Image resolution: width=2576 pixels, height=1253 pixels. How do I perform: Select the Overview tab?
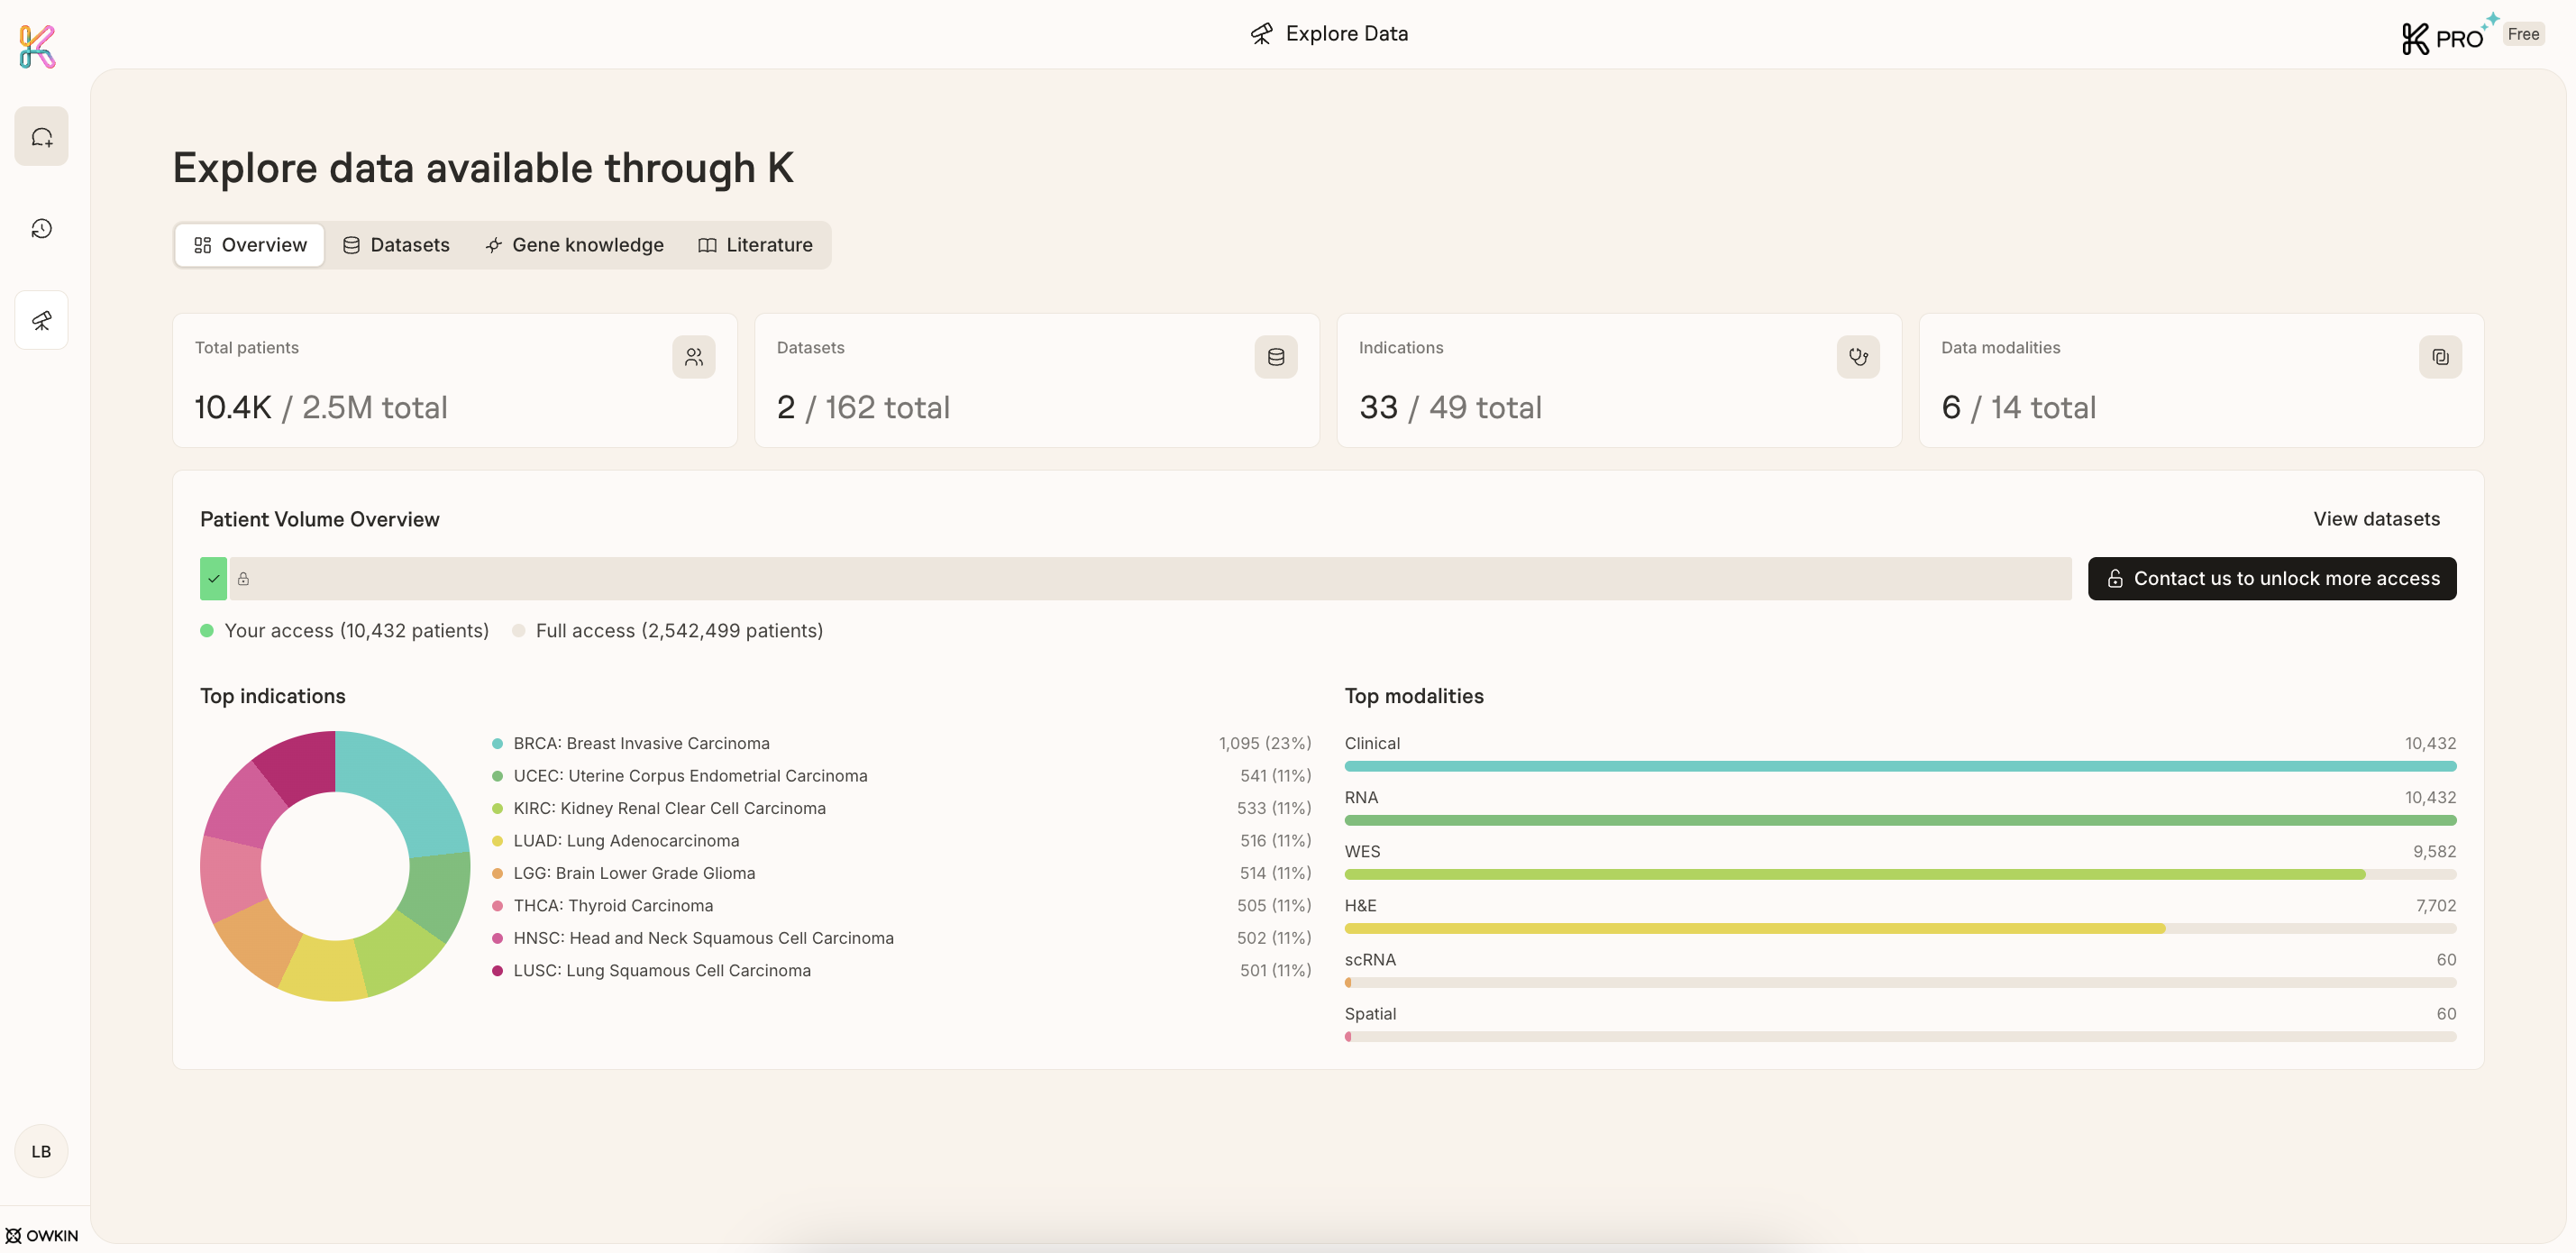[x=250, y=244]
